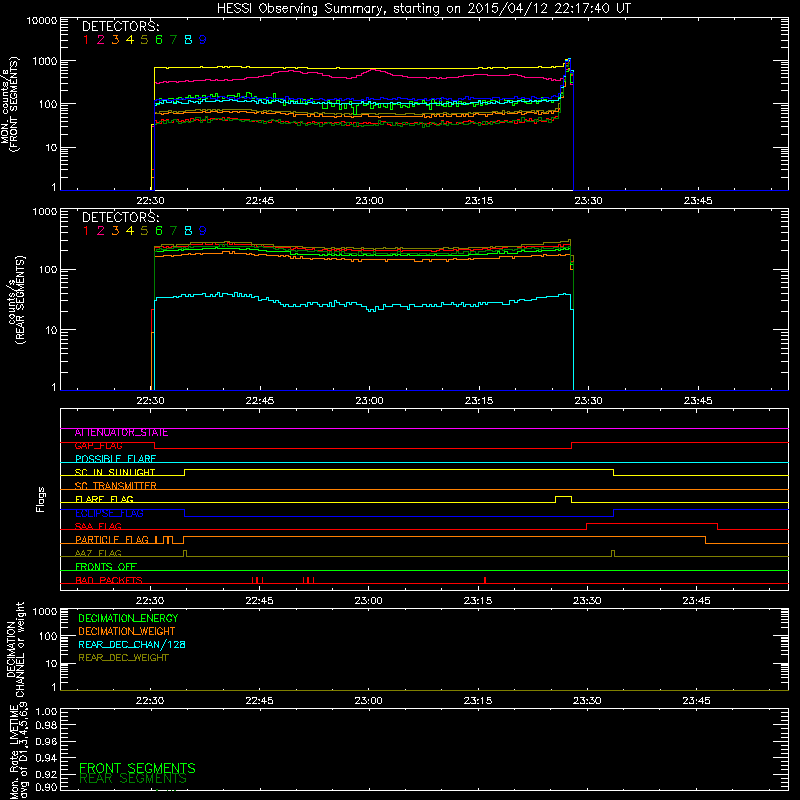Image resolution: width=800 pixels, height=800 pixels.
Task: Select detector 8 in front segments legend
Action: pos(188,40)
